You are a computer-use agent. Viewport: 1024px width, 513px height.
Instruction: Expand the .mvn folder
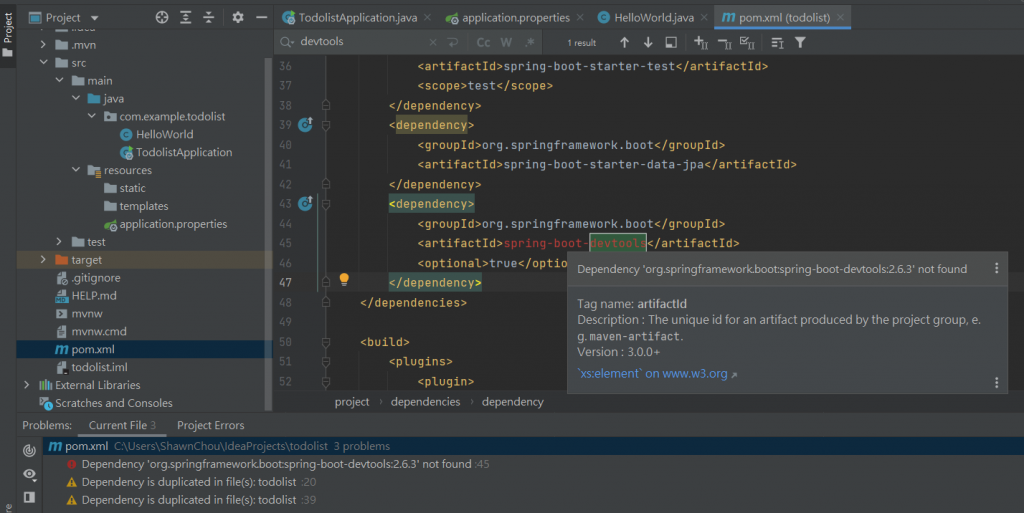tap(43, 44)
